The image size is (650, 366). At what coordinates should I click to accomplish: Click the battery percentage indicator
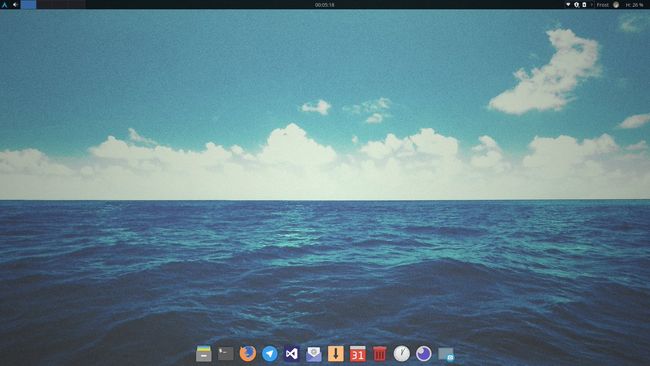coord(634,5)
